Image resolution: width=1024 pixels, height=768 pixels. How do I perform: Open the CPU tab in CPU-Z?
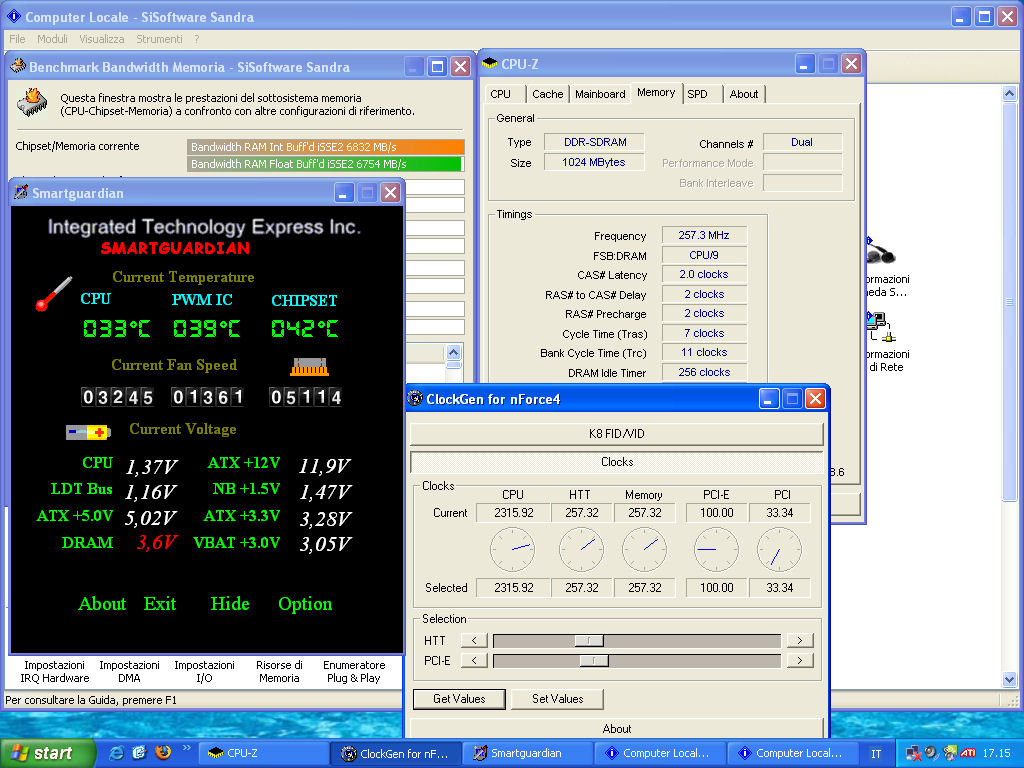pos(500,94)
